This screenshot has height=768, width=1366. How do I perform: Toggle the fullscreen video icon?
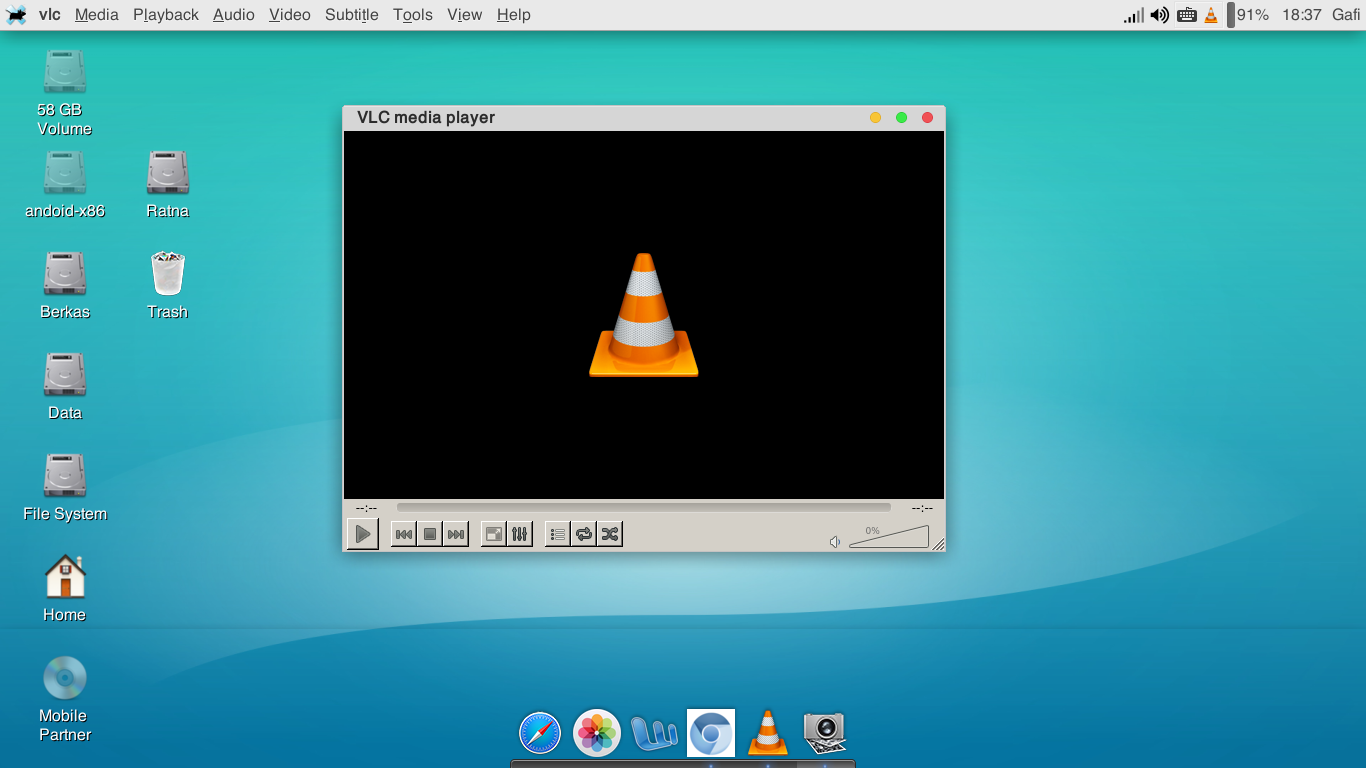coord(493,533)
